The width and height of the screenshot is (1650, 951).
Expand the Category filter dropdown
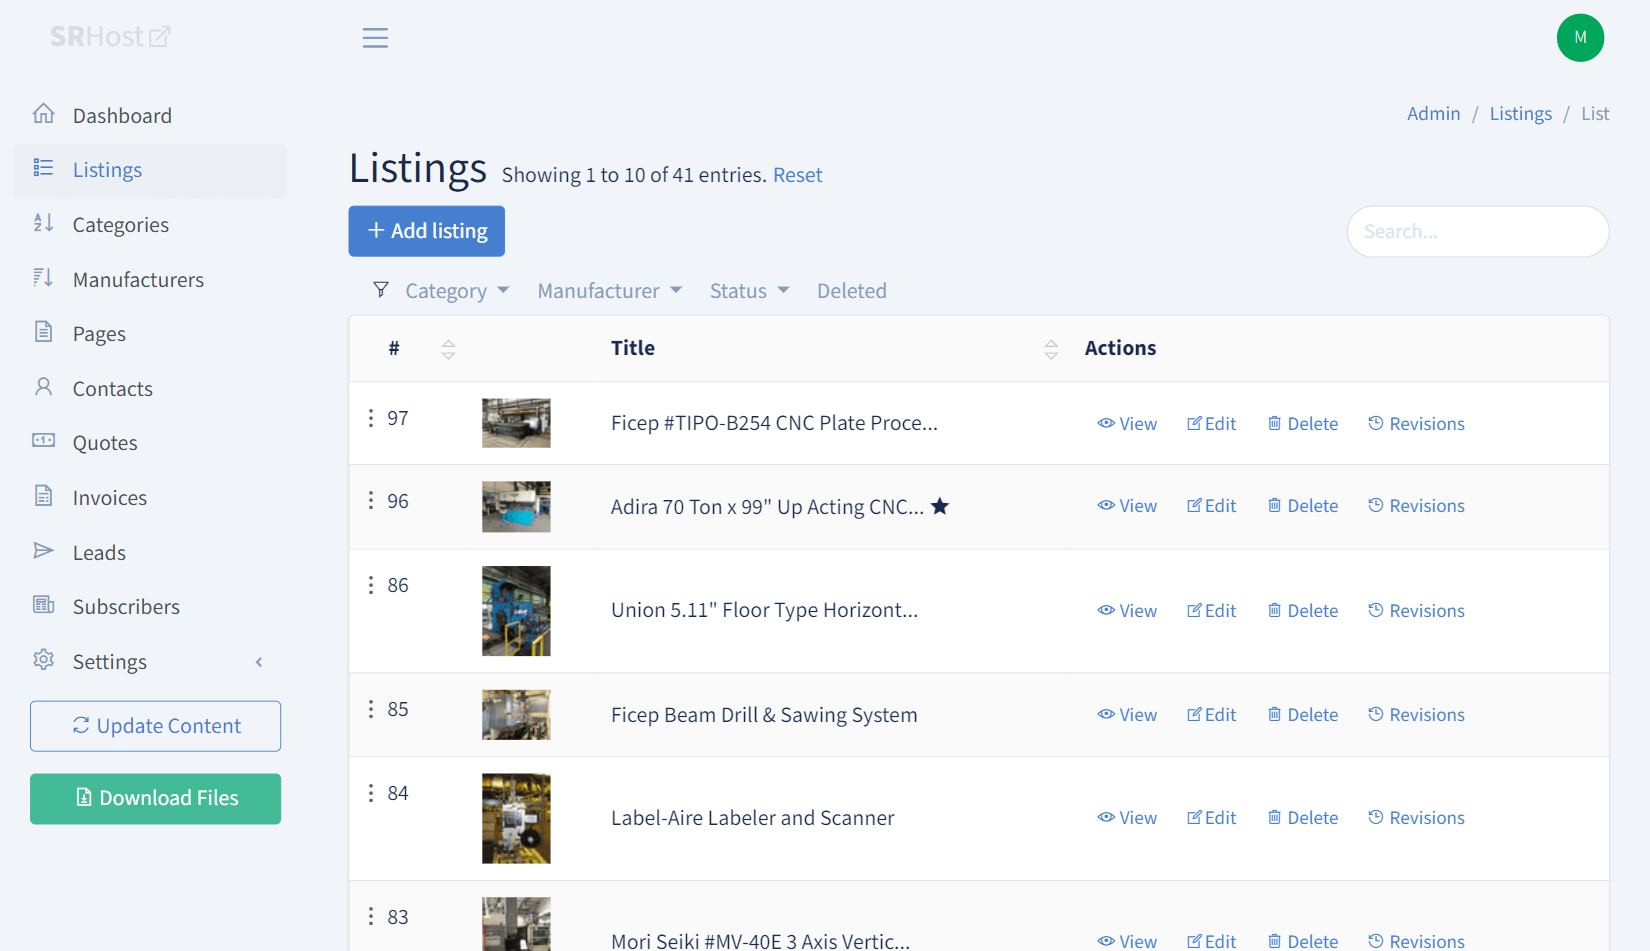click(457, 291)
